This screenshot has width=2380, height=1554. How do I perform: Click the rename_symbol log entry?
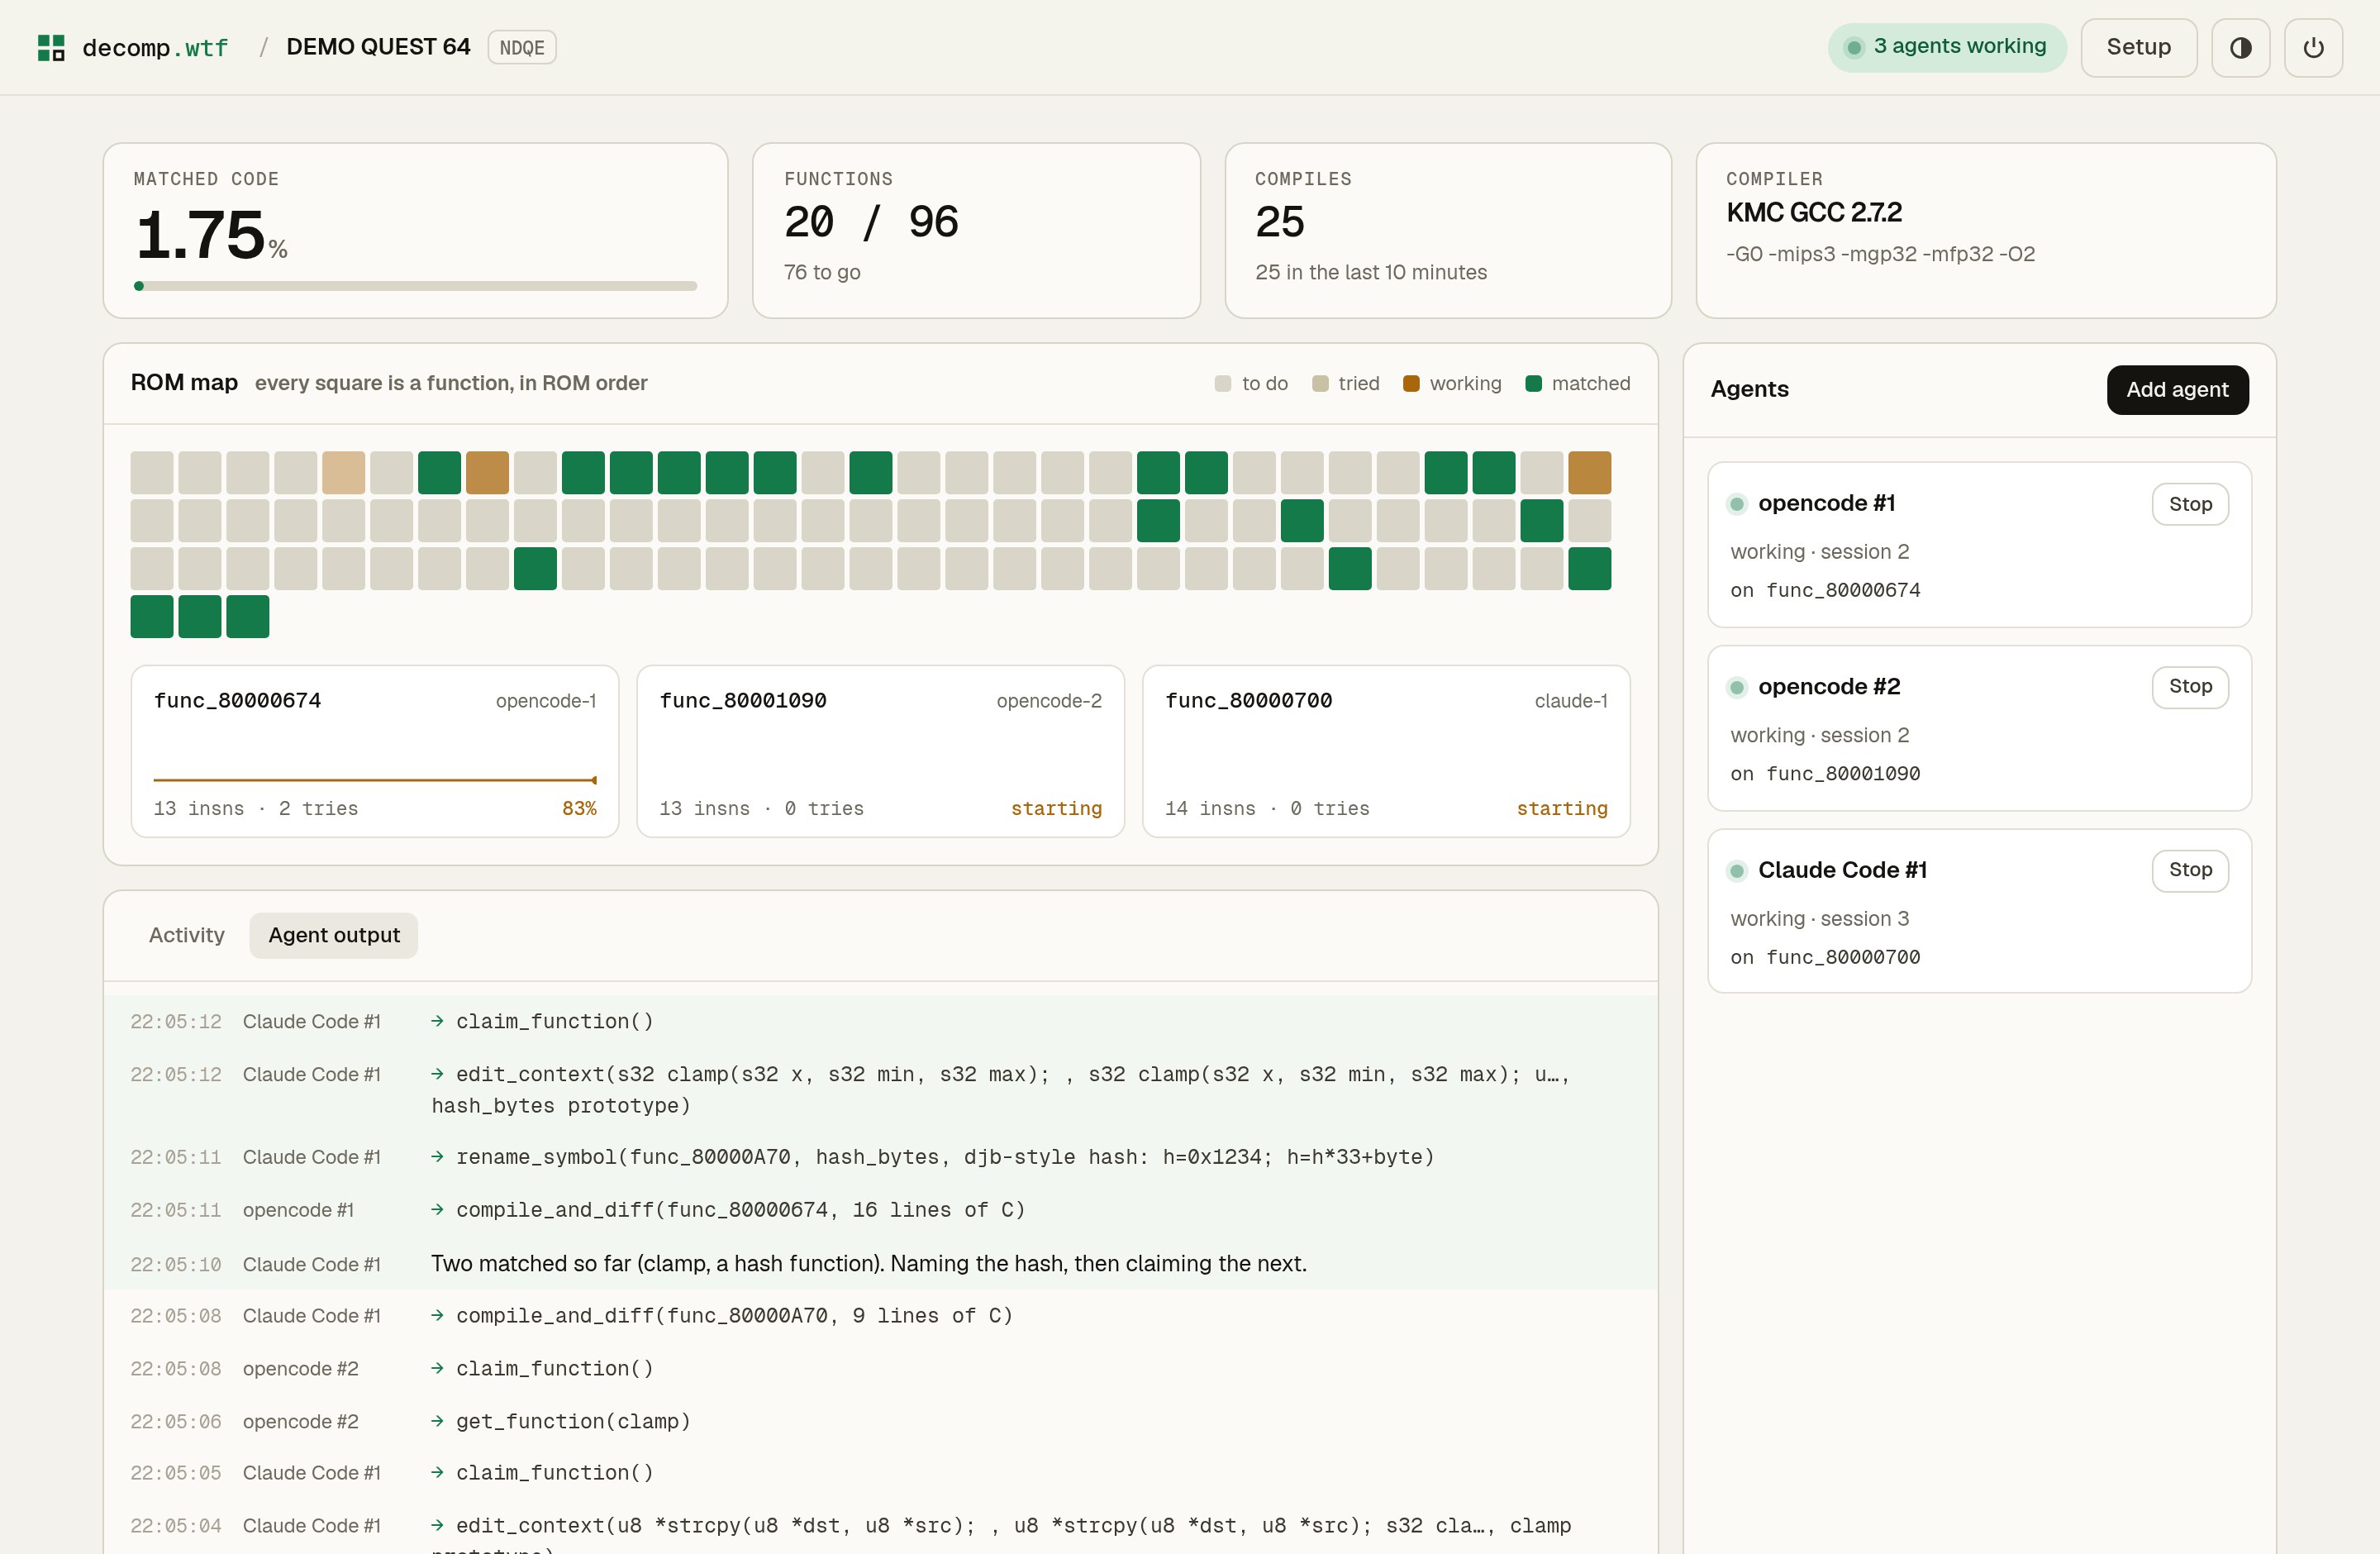881,1157
